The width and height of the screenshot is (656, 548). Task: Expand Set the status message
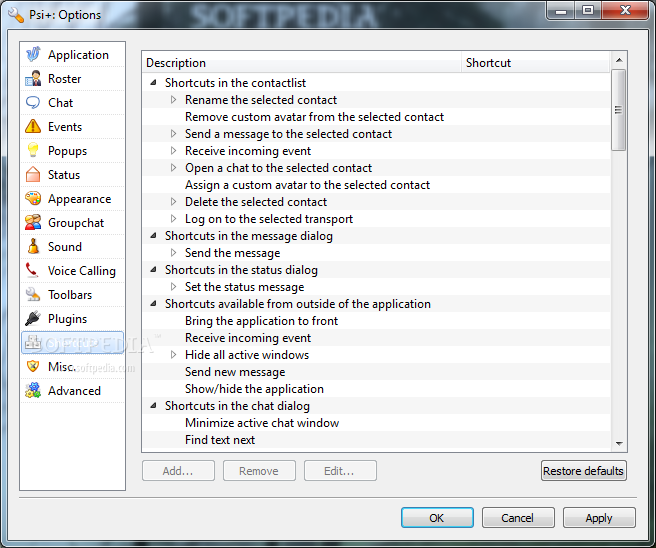point(174,287)
